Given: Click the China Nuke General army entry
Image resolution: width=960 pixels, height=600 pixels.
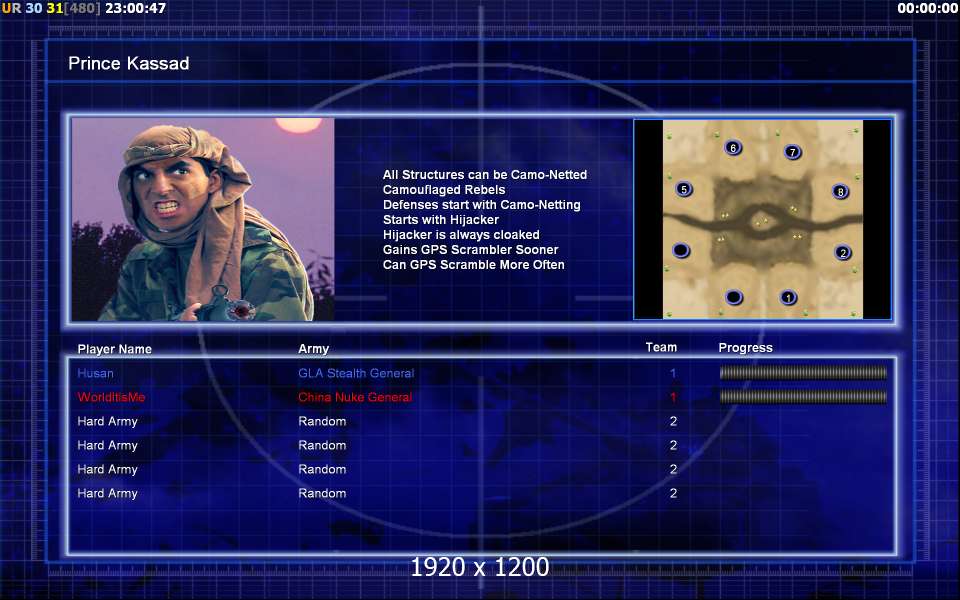Looking at the screenshot, I should pos(354,397).
